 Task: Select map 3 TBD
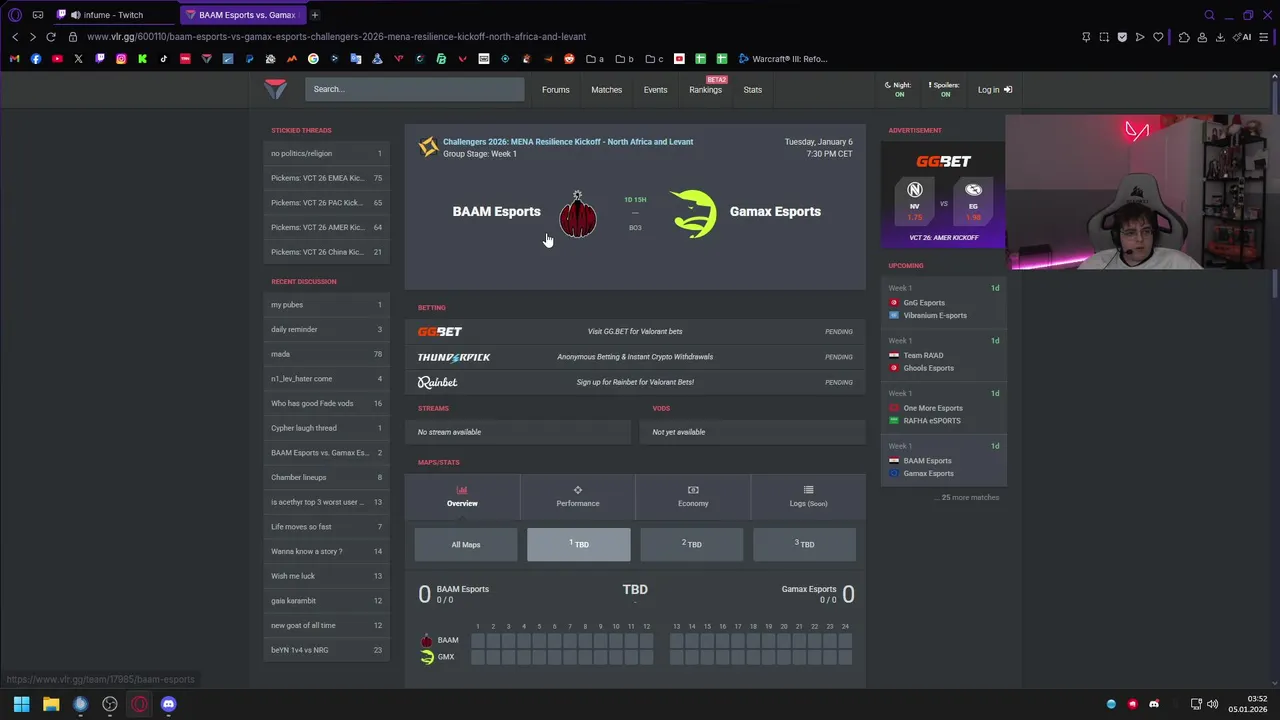tap(805, 545)
